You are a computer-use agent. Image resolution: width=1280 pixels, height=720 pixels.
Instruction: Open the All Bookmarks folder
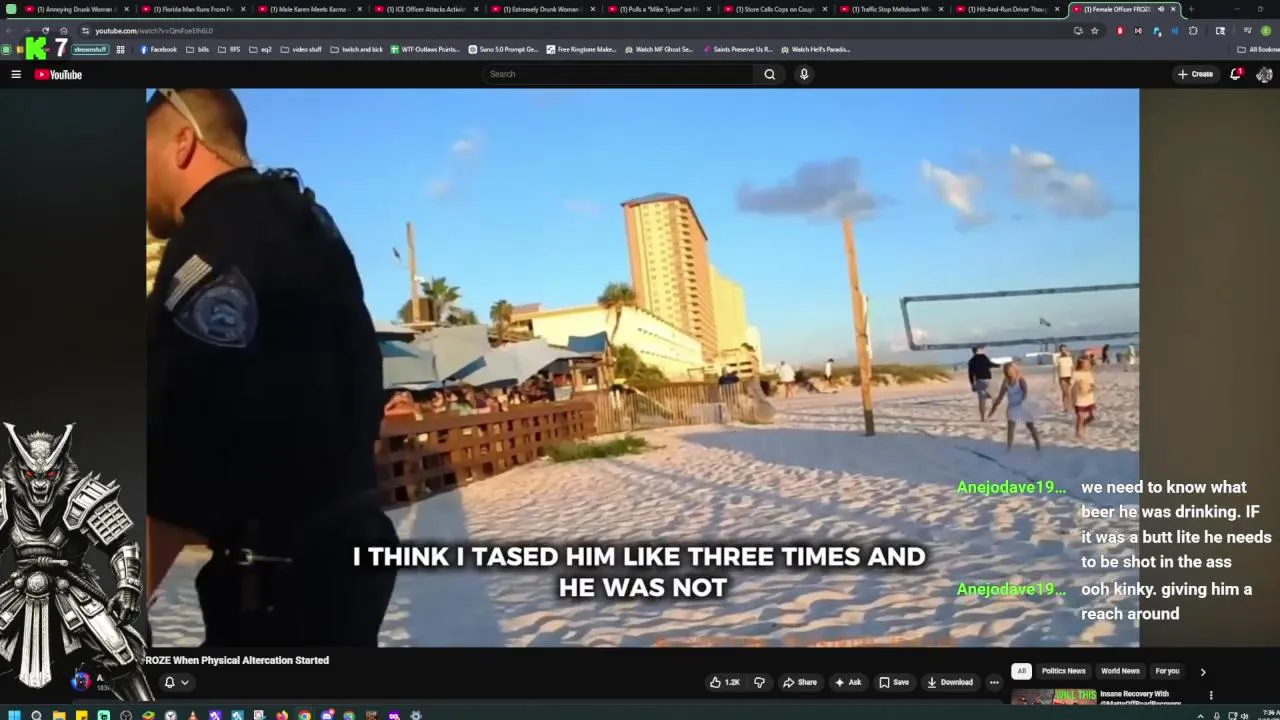pos(1257,49)
